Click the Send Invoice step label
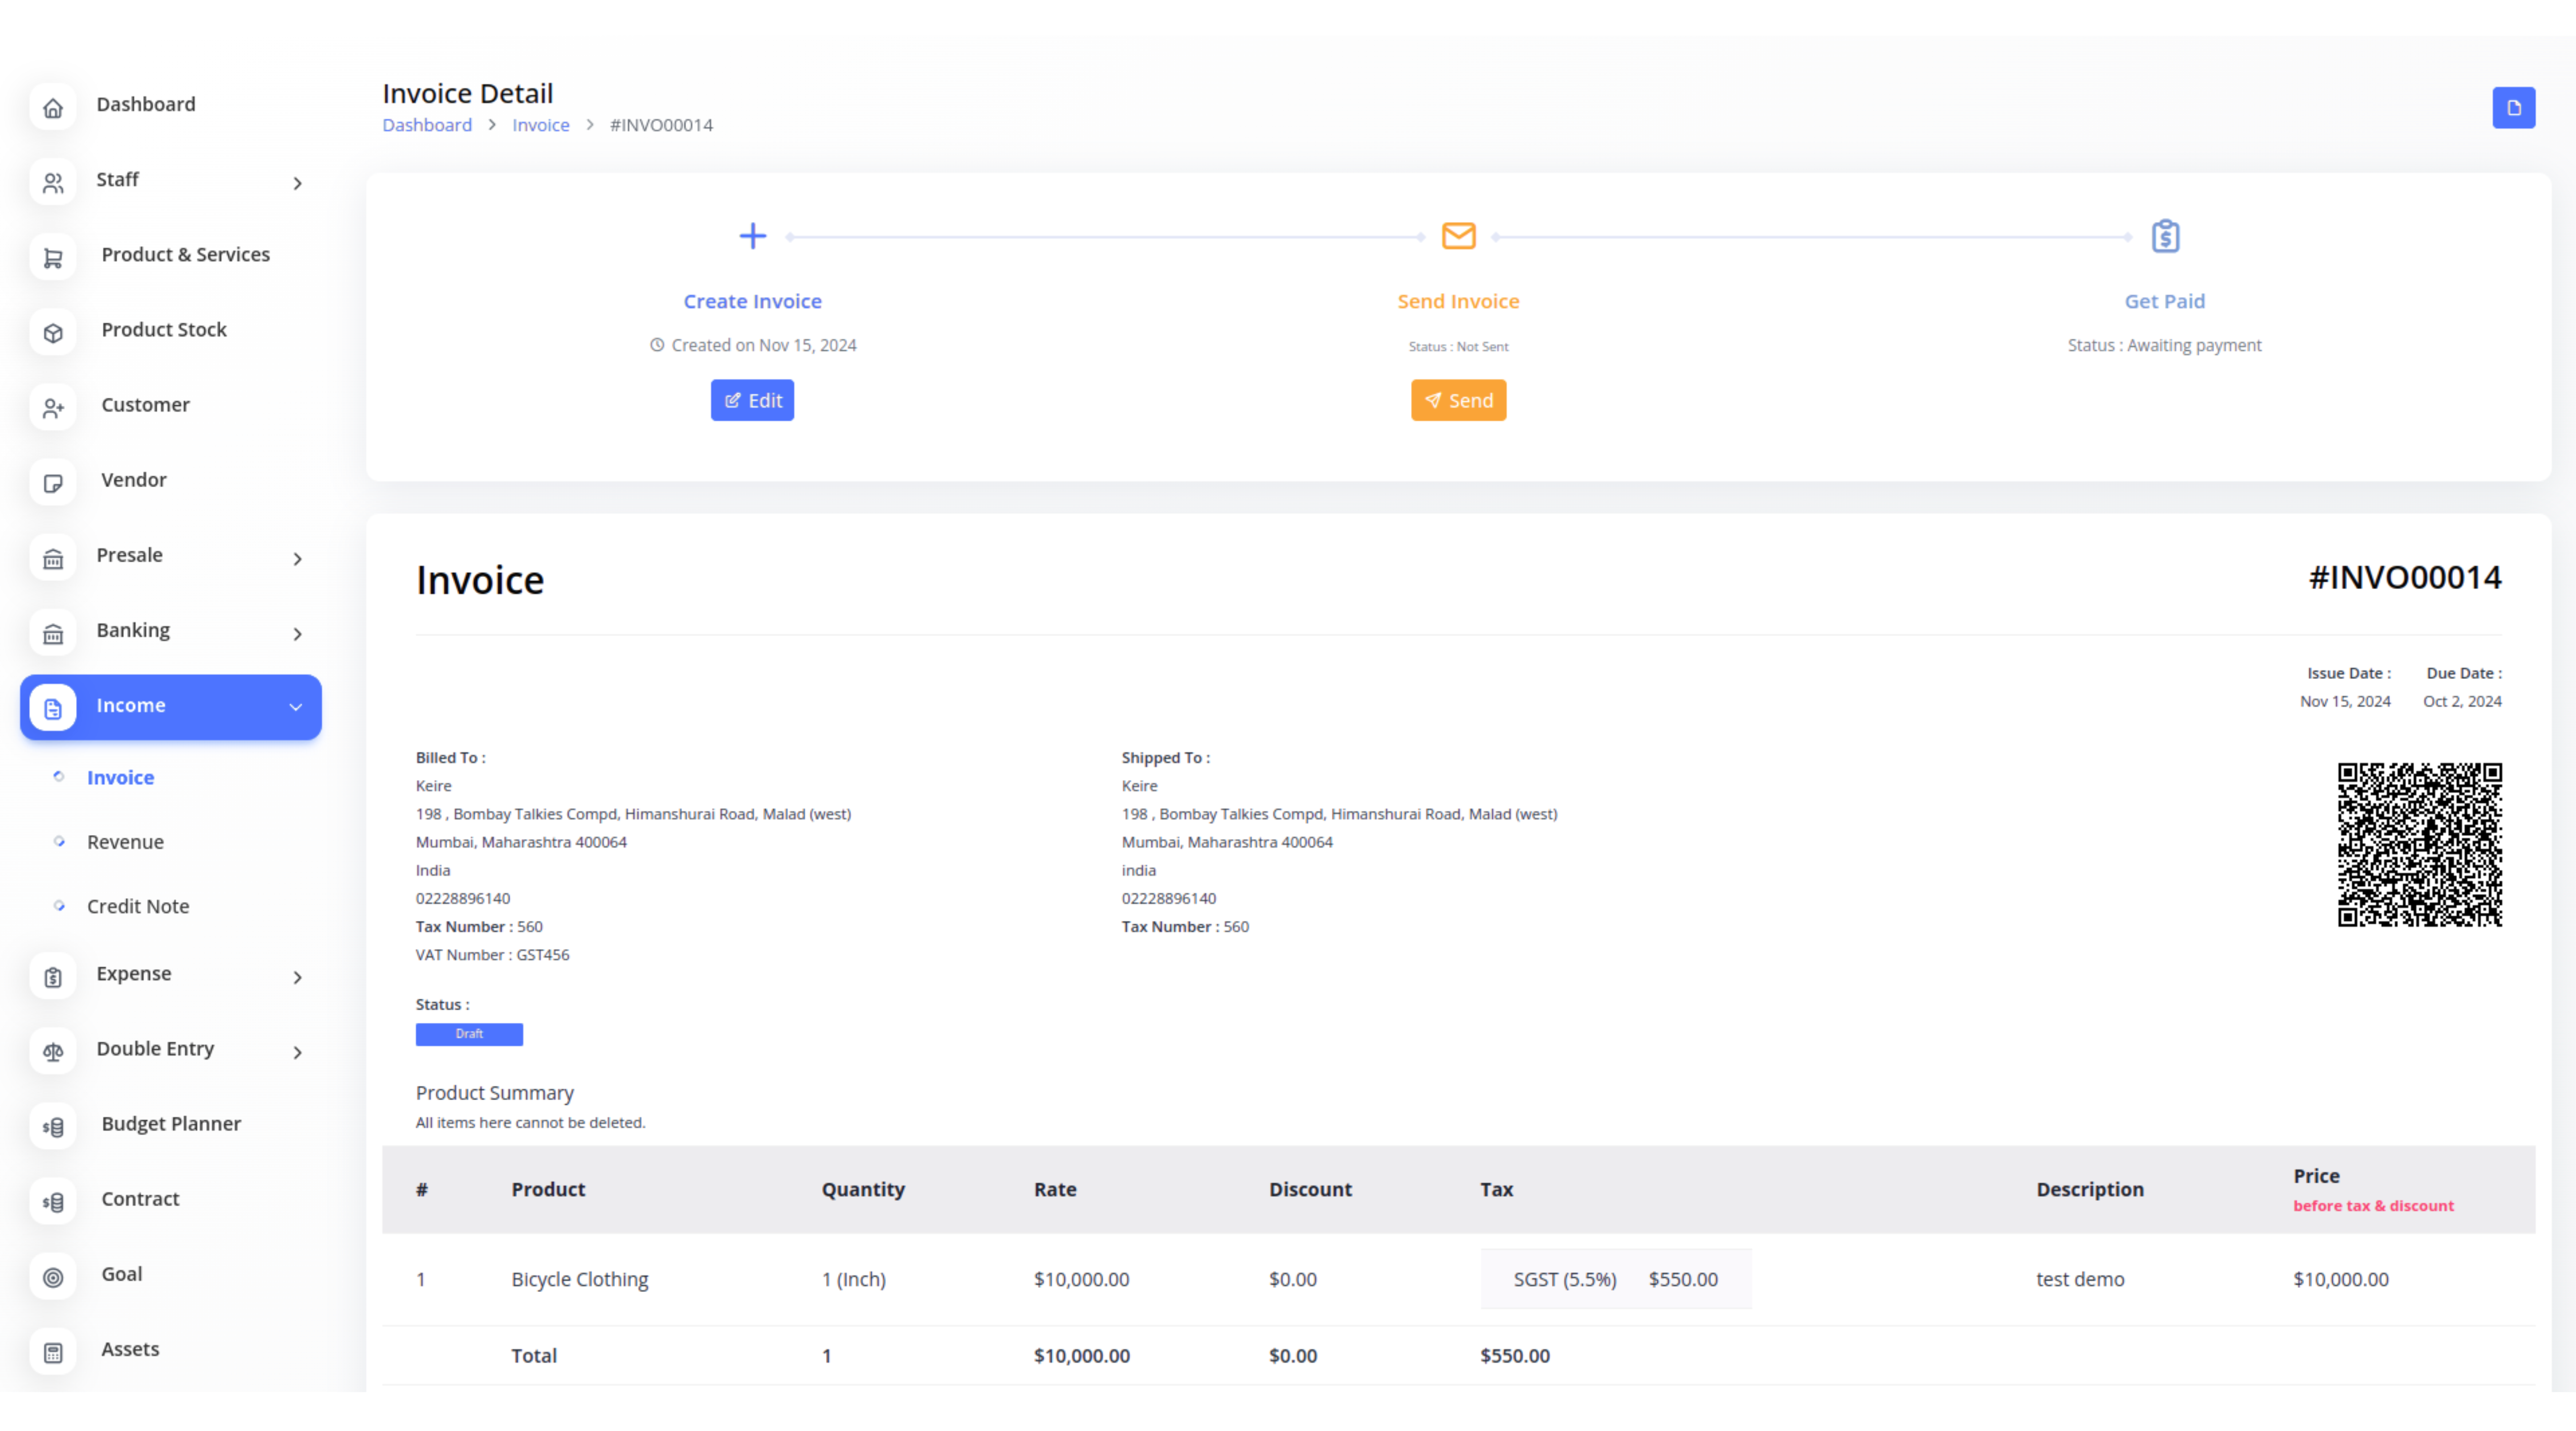Viewport: 2576px width, 1431px height. (x=1458, y=301)
